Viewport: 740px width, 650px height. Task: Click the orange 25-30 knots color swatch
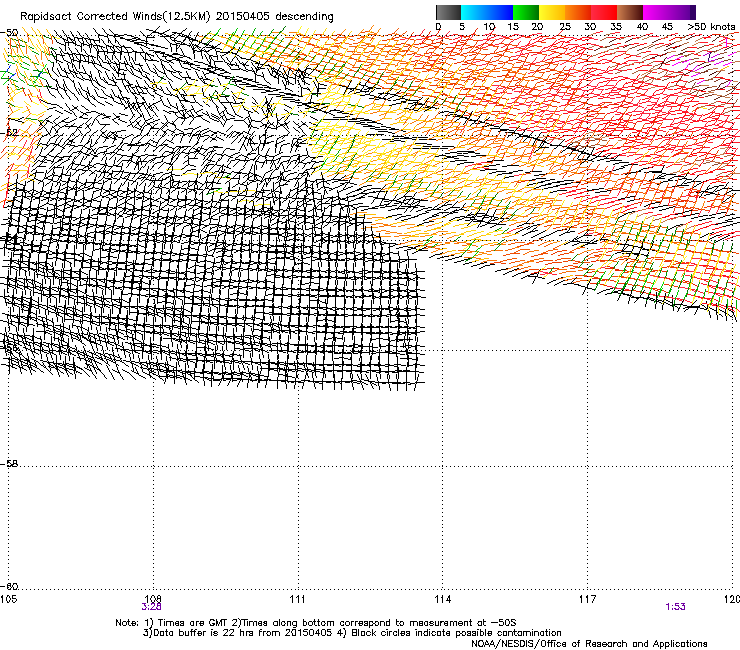[578, 12]
